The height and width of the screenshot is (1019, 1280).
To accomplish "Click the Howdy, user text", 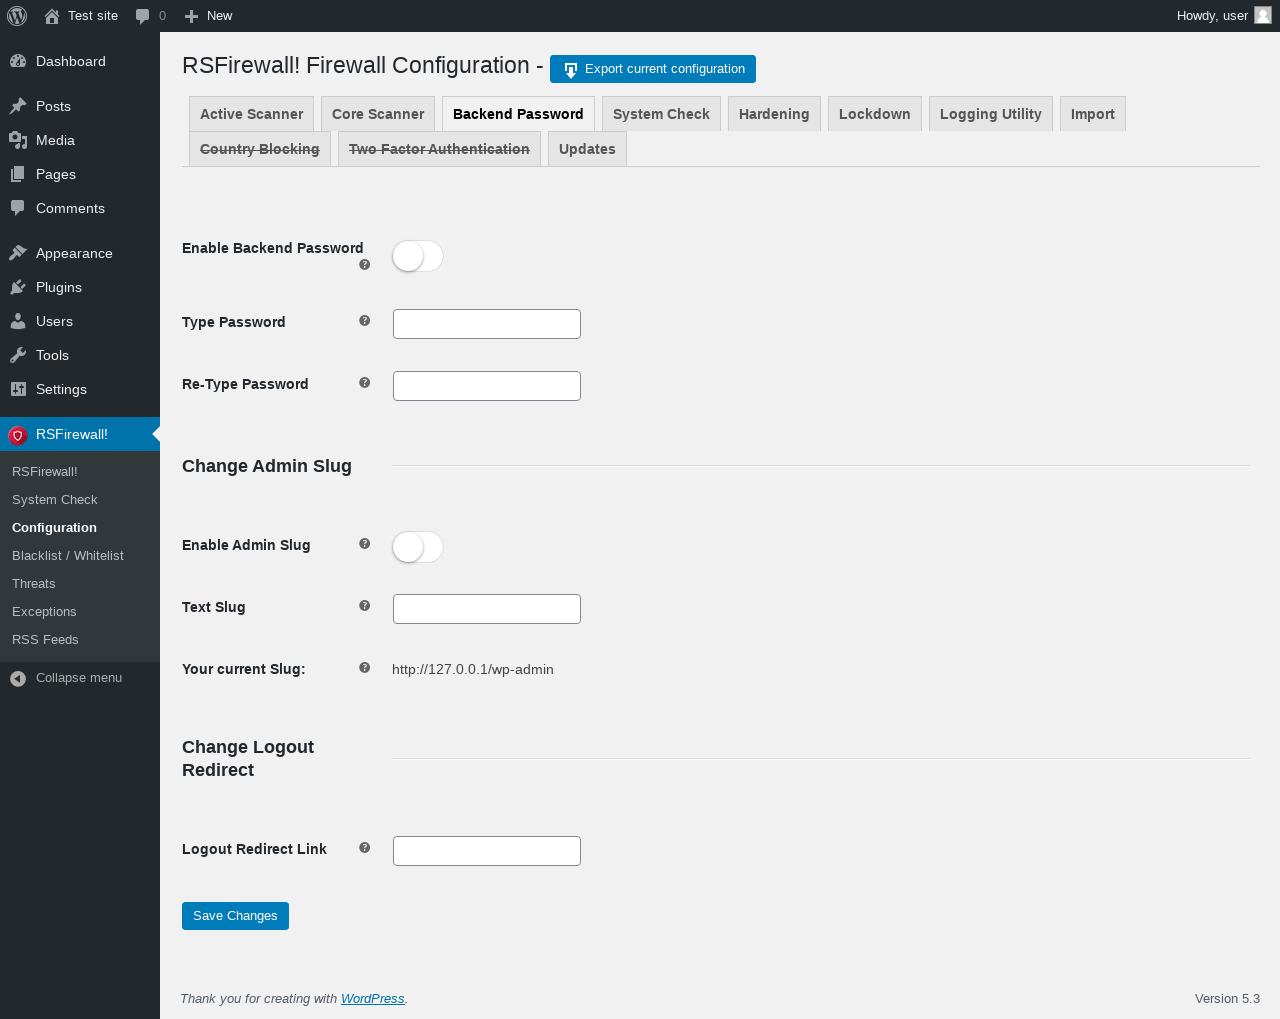I will (x=1212, y=16).
